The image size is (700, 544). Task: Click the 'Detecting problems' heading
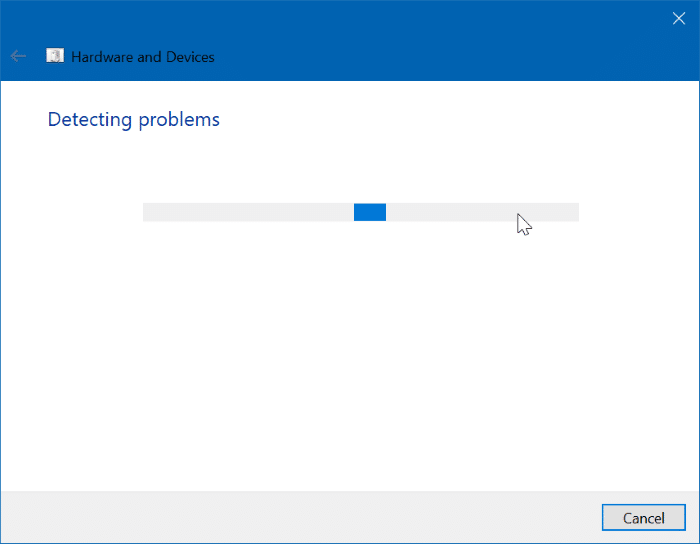coord(133,120)
